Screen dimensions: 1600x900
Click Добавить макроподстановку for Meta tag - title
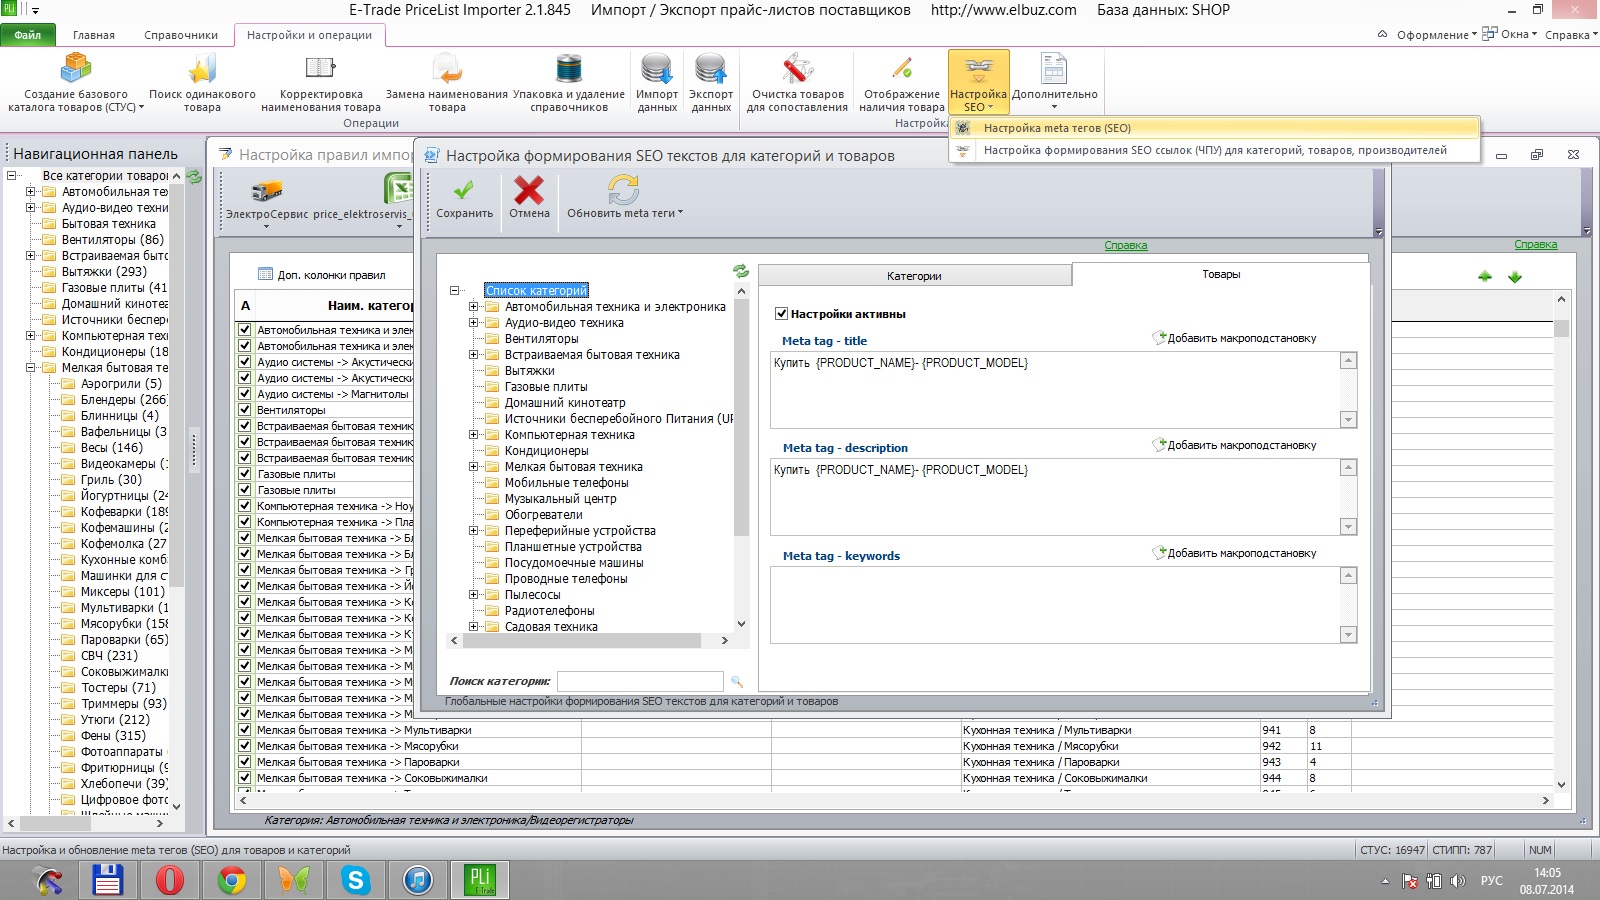tap(1235, 338)
